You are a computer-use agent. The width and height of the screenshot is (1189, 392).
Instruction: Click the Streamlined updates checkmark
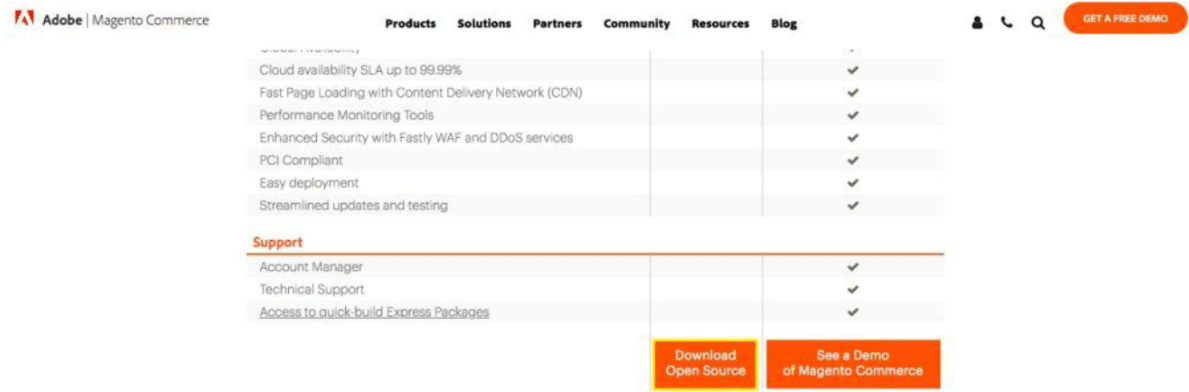[x=853, y=205]
